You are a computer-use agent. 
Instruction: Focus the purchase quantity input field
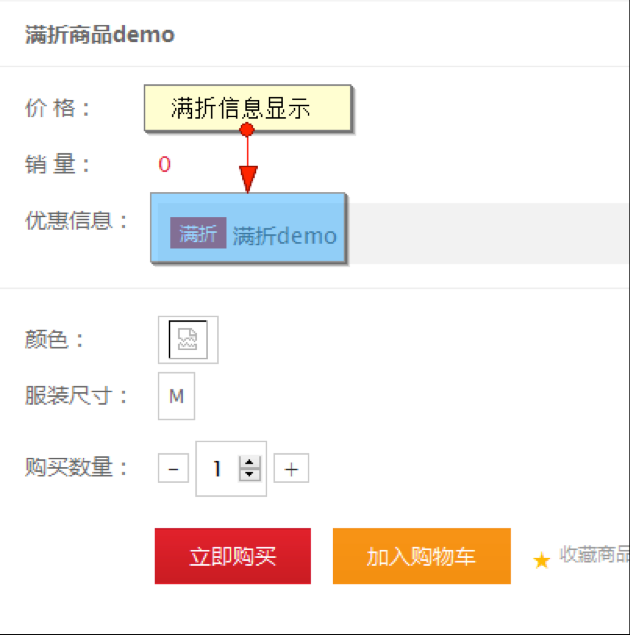(219, 469)
